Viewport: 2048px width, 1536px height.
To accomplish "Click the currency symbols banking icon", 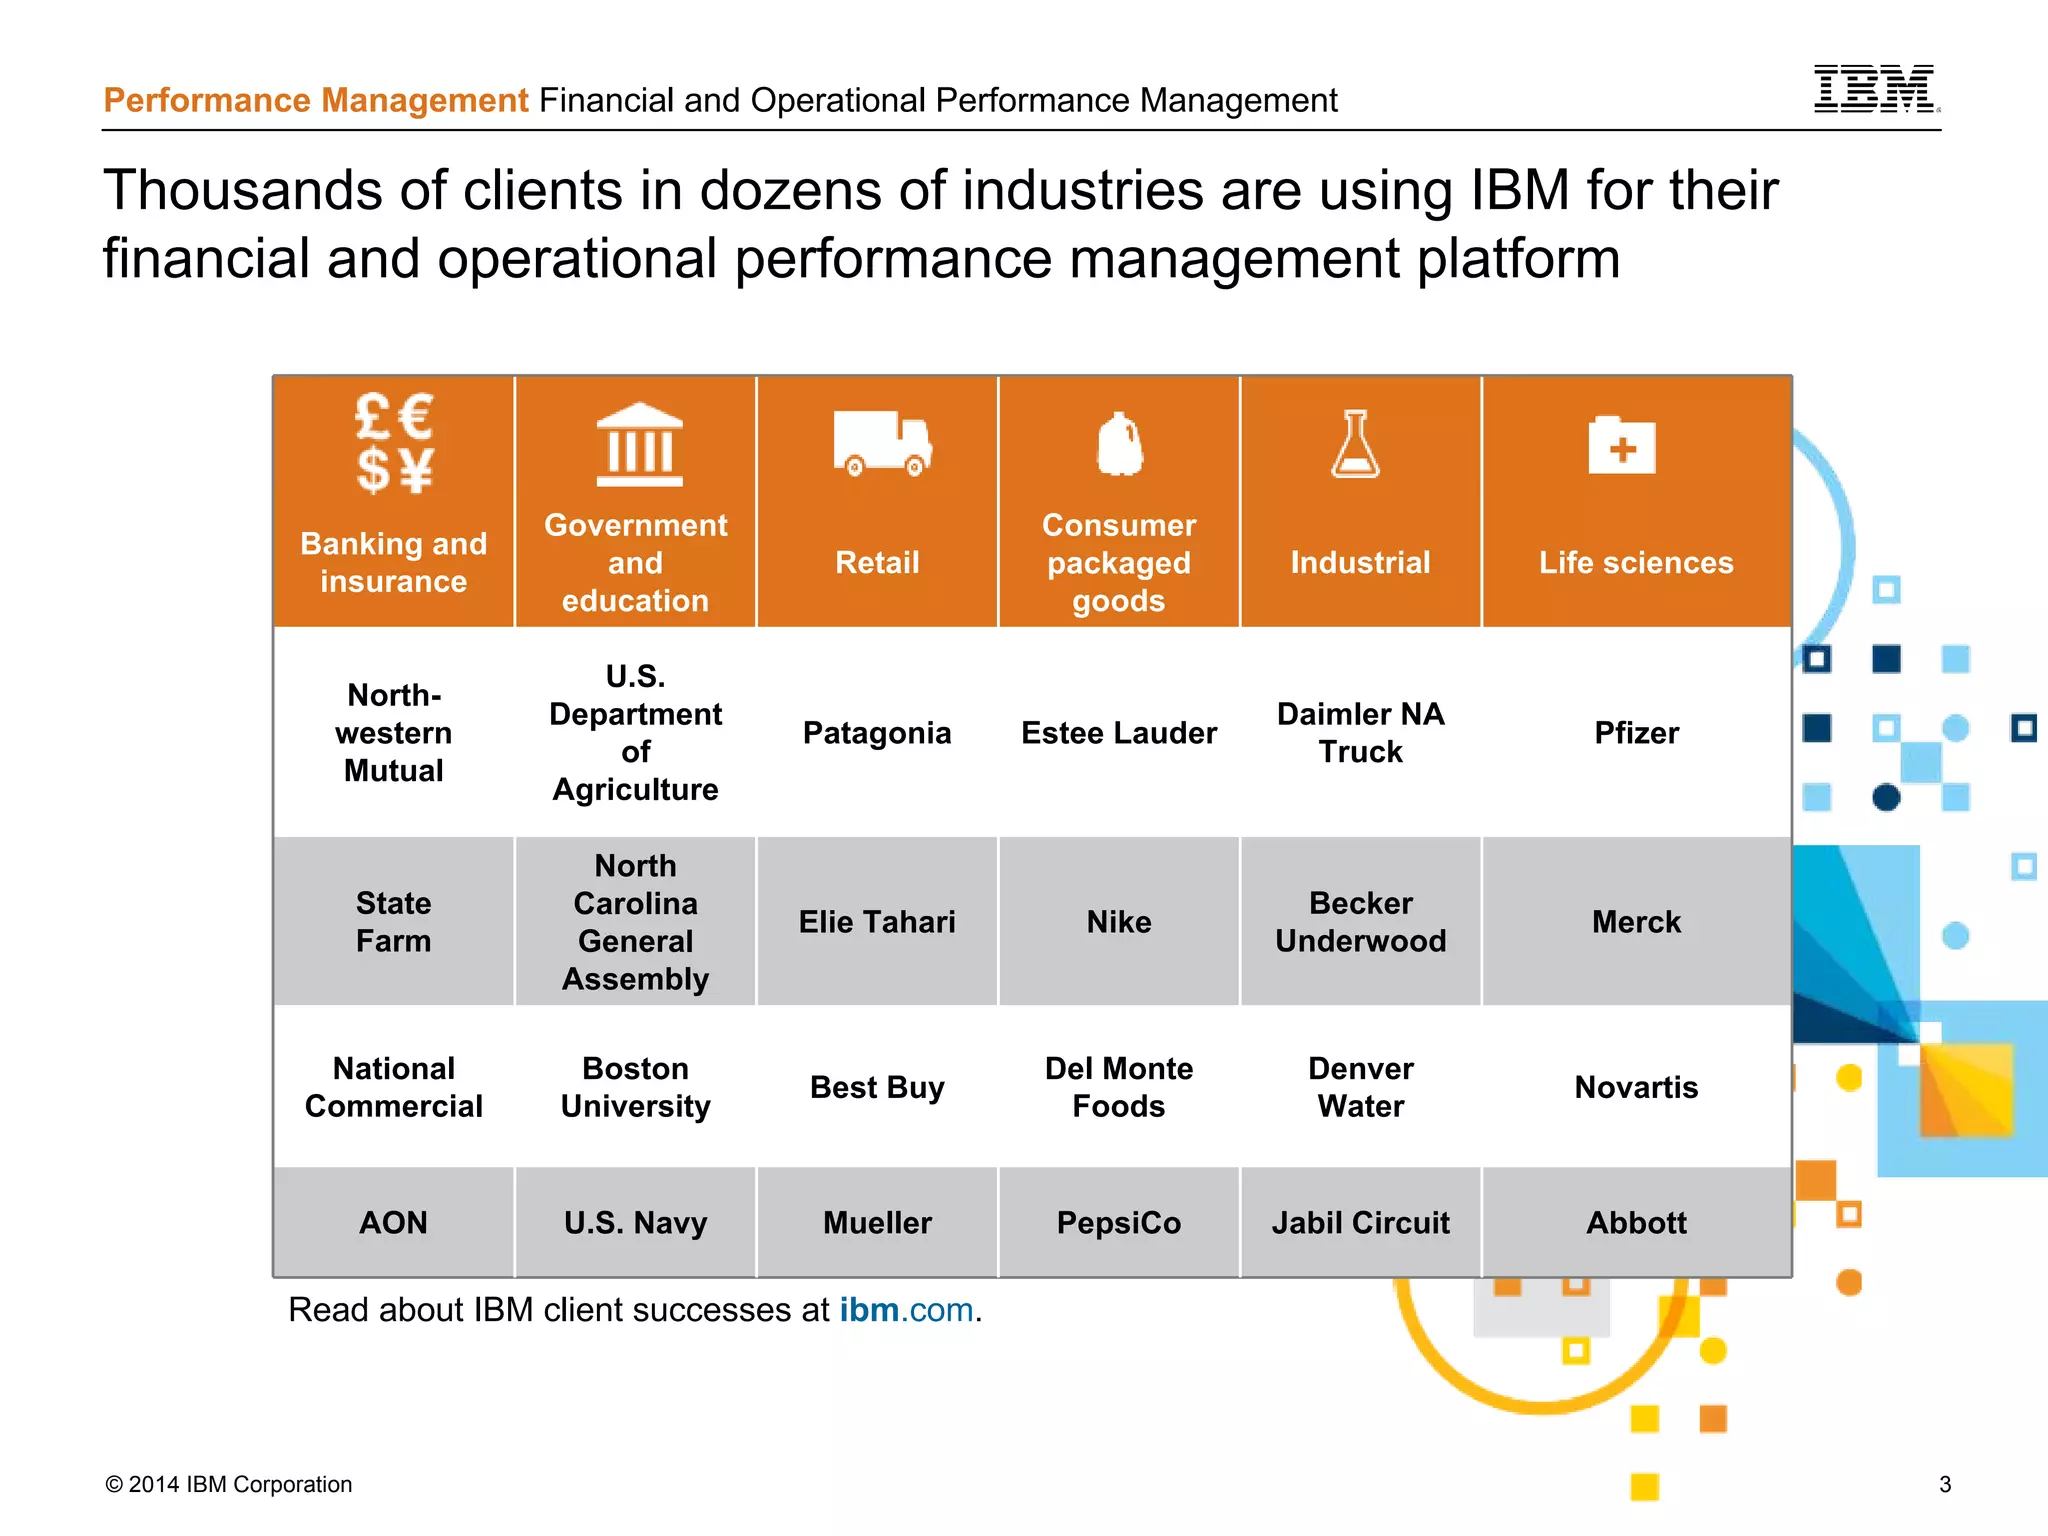I will 394,442.
